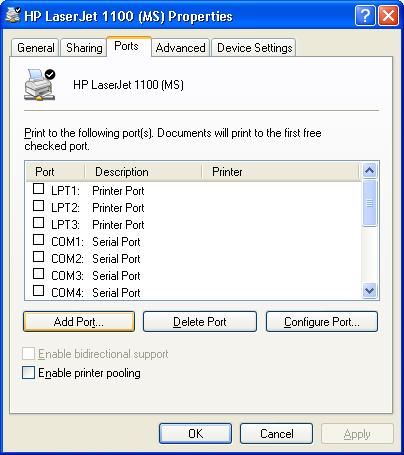
Task: Check the COM4 serial port box
Action: (x=38, y=291)
